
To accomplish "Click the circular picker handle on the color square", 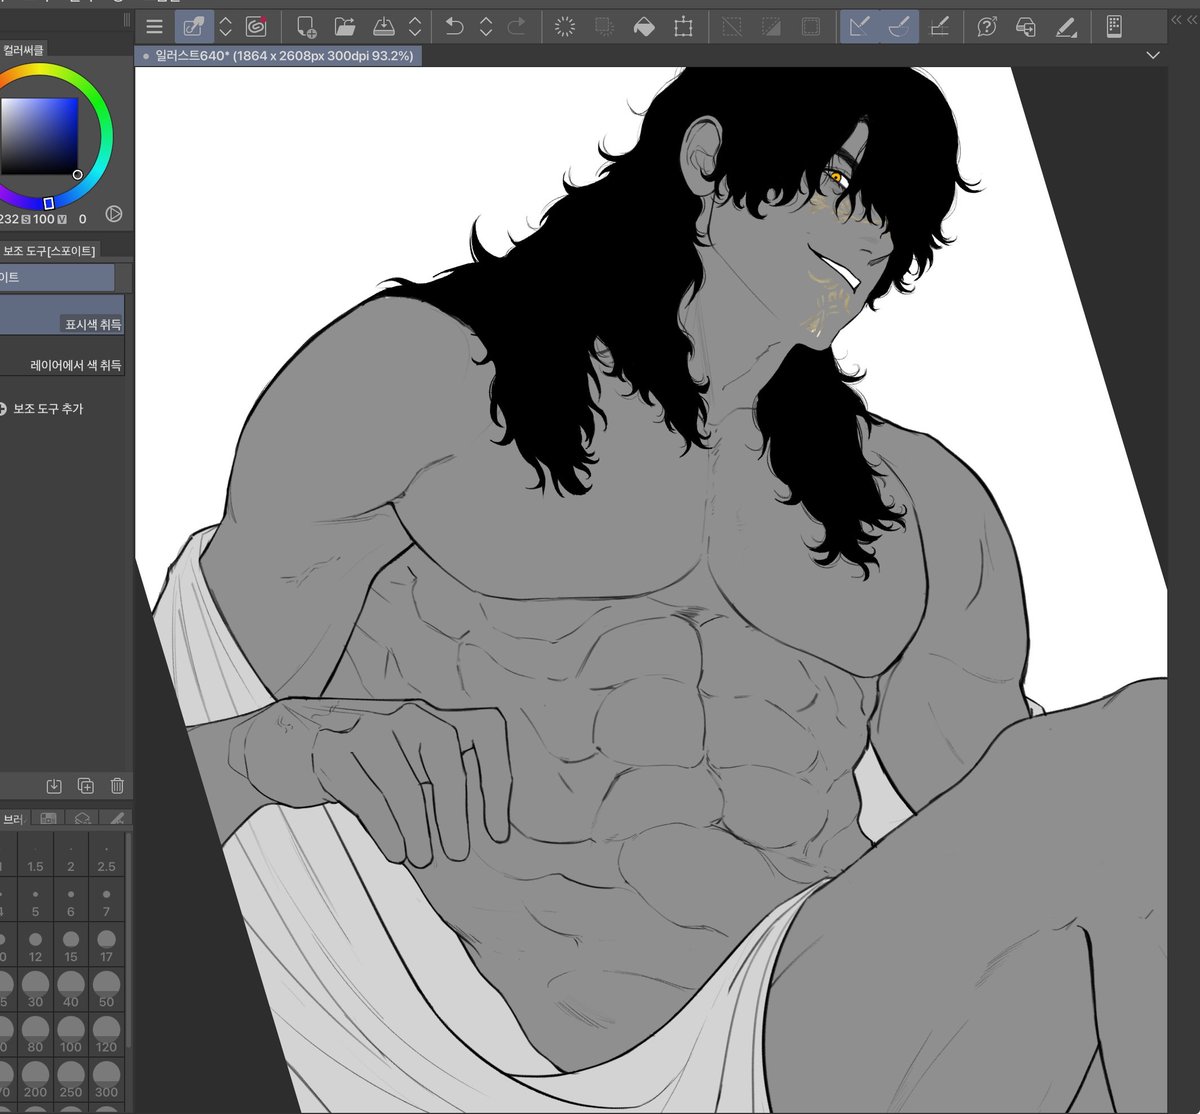I will (x=78, y=175).
